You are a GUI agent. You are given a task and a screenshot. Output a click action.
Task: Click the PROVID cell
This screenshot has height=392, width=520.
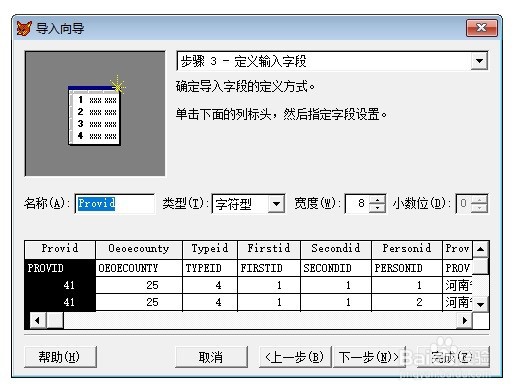pos(60,268)
